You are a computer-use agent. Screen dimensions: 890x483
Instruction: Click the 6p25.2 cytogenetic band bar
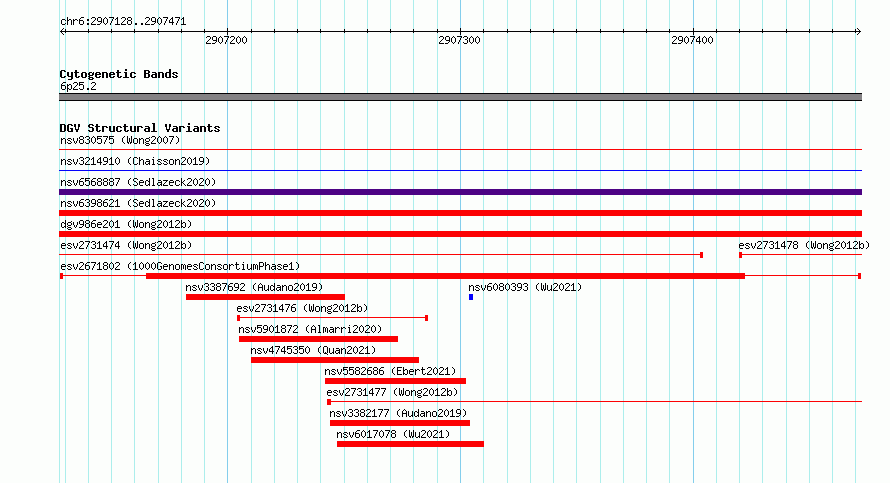[x=460, y=97]
